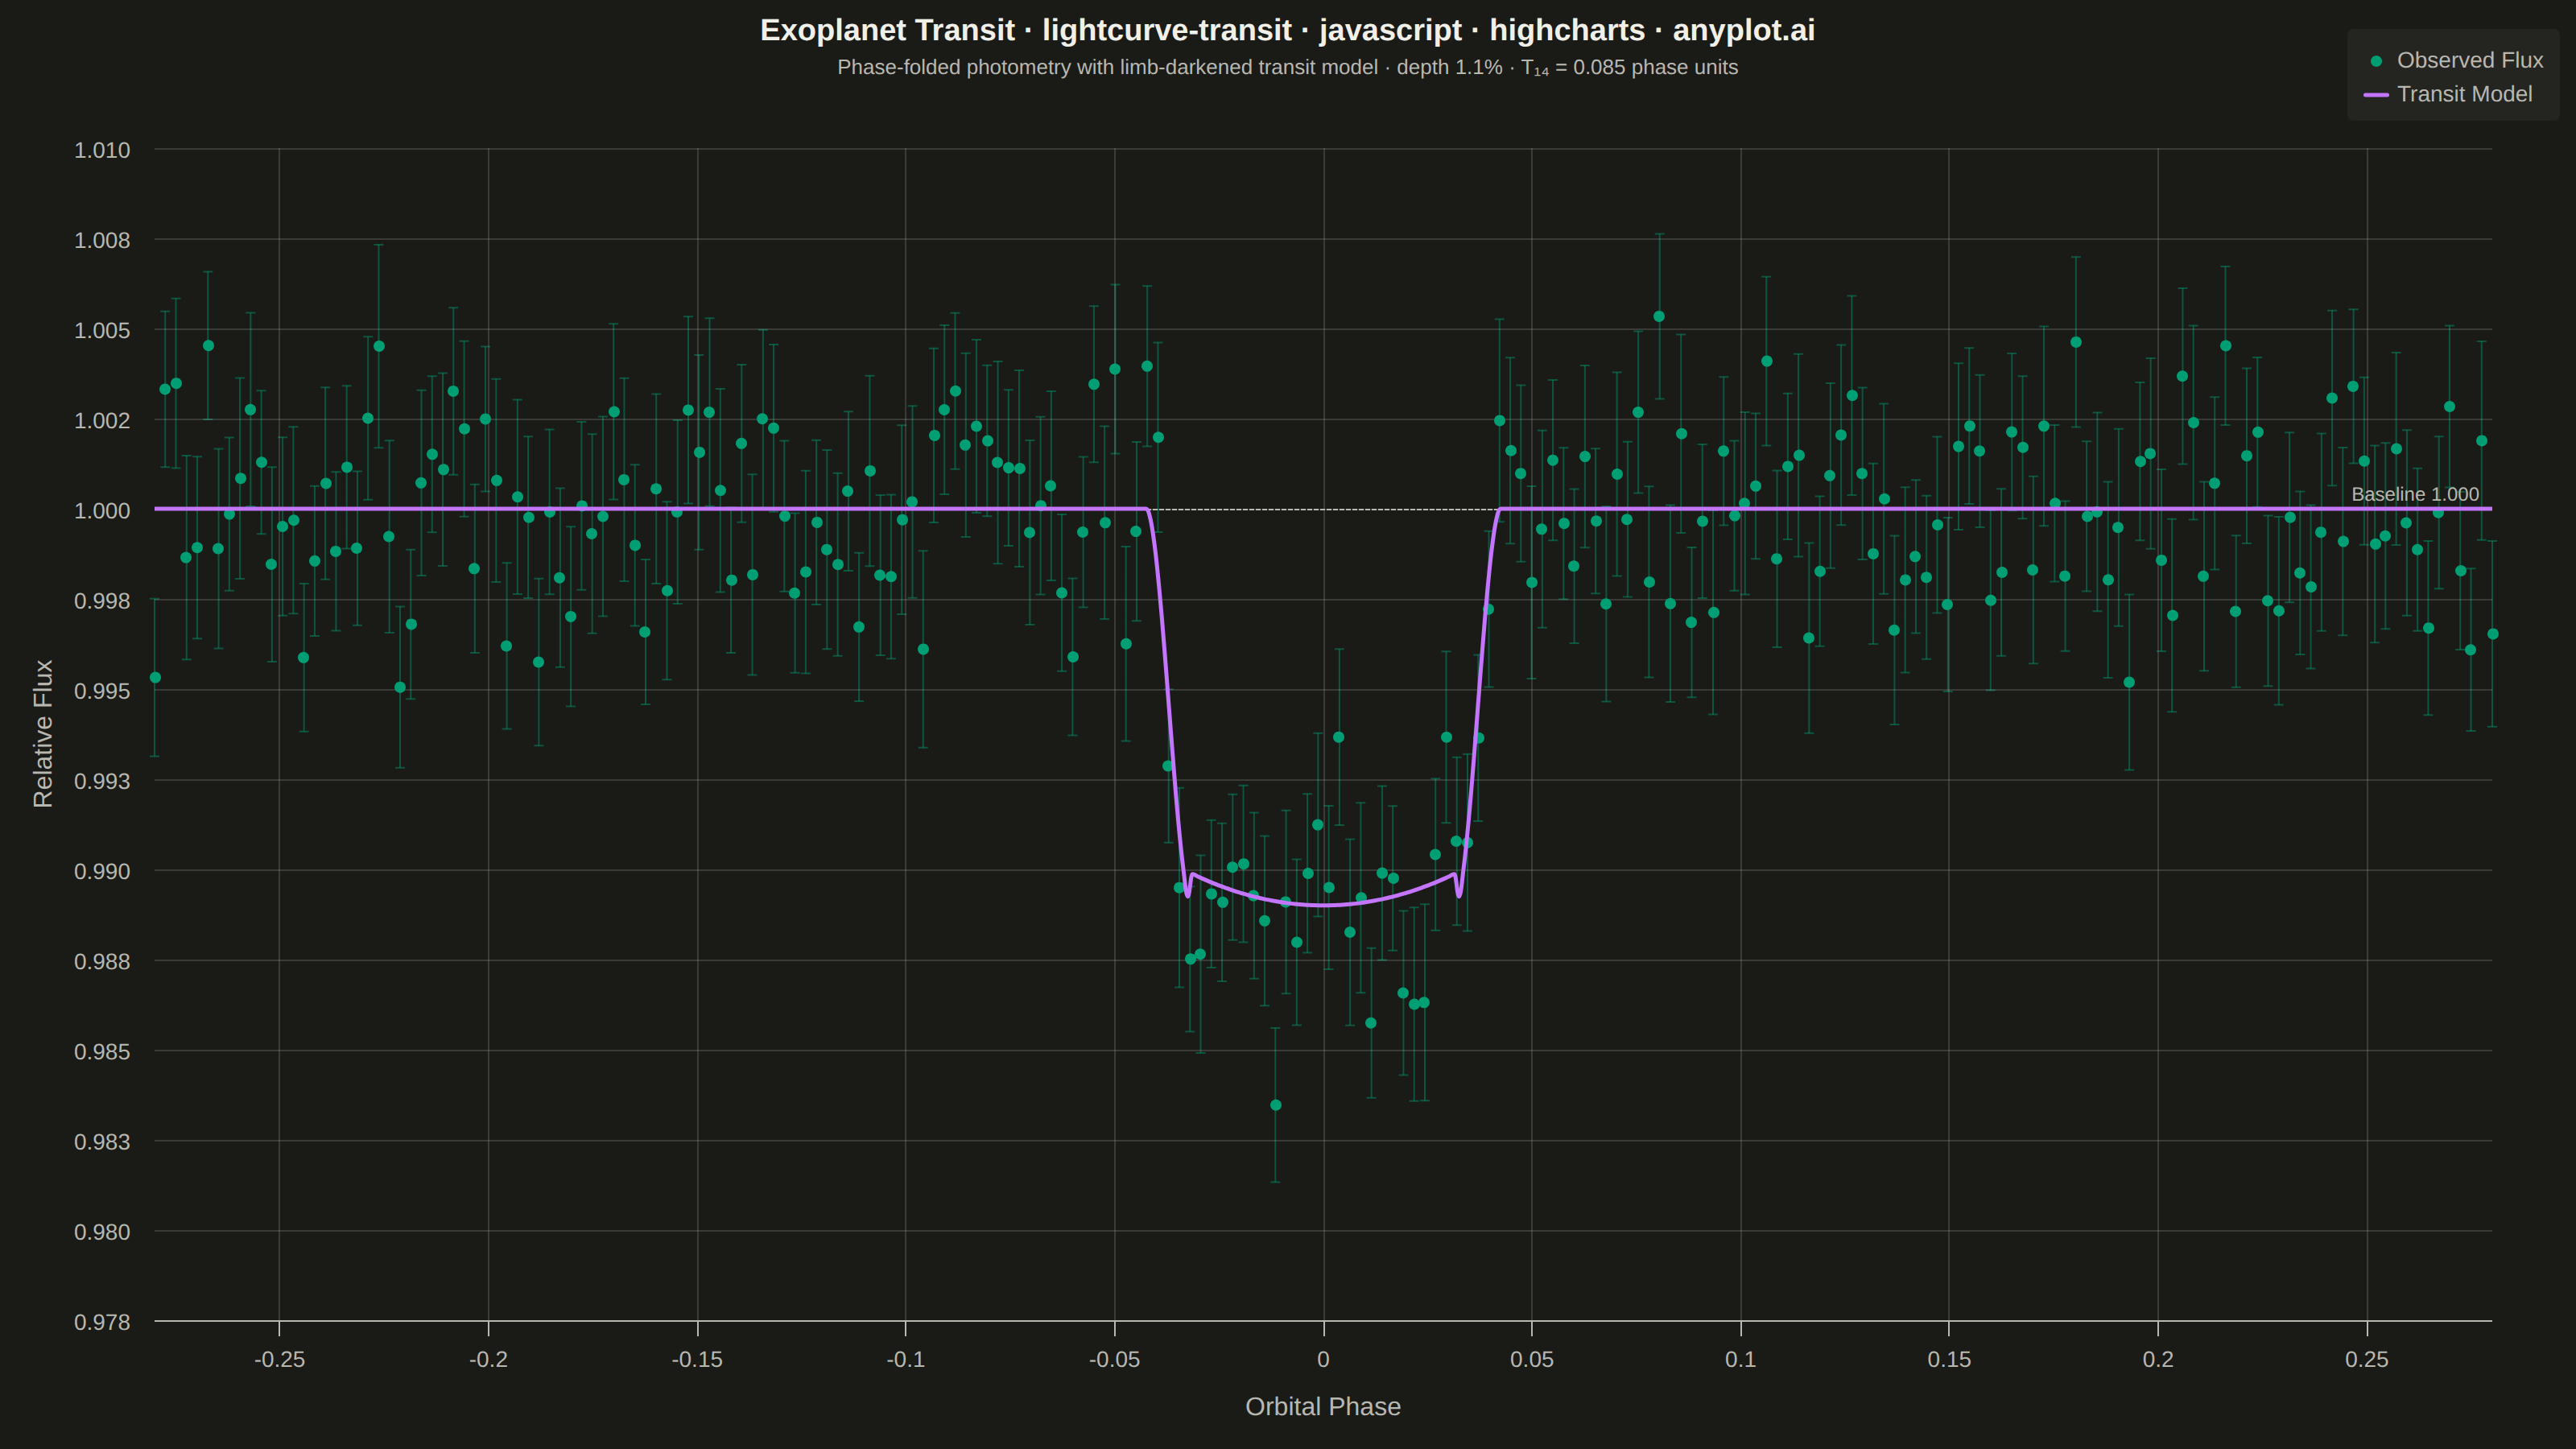Screen dimensions: 2576x1449
Task: Click the green Observed Flux legend marker
Action: click(2376, 61)
